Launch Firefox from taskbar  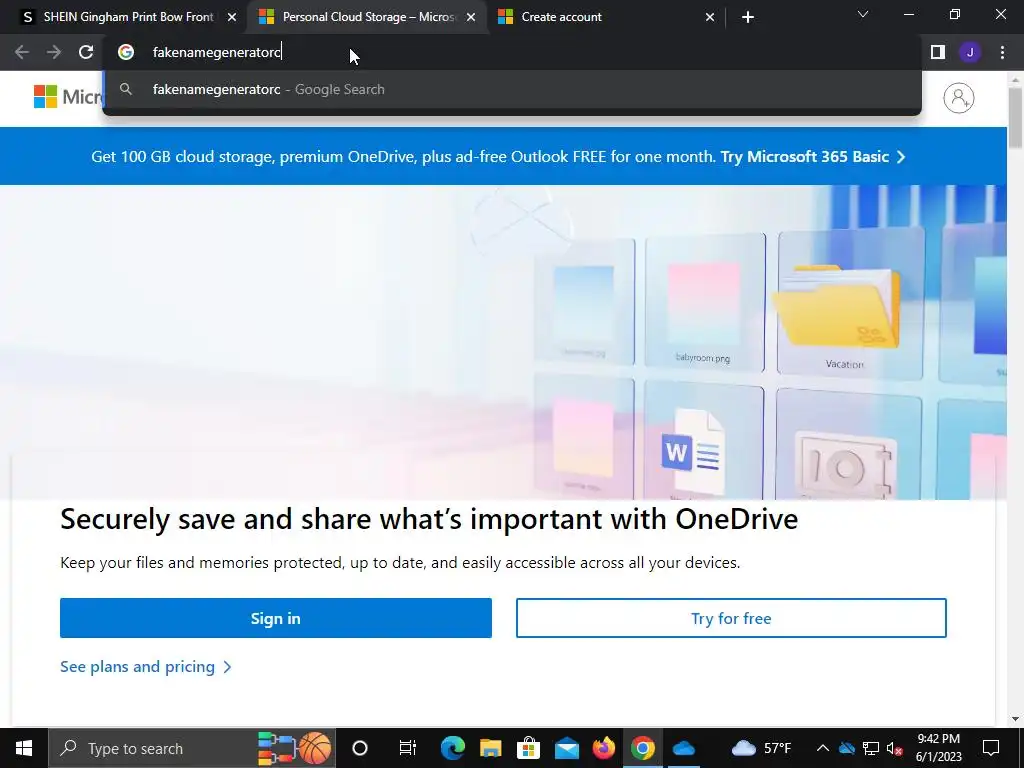(x=604, y=748)
